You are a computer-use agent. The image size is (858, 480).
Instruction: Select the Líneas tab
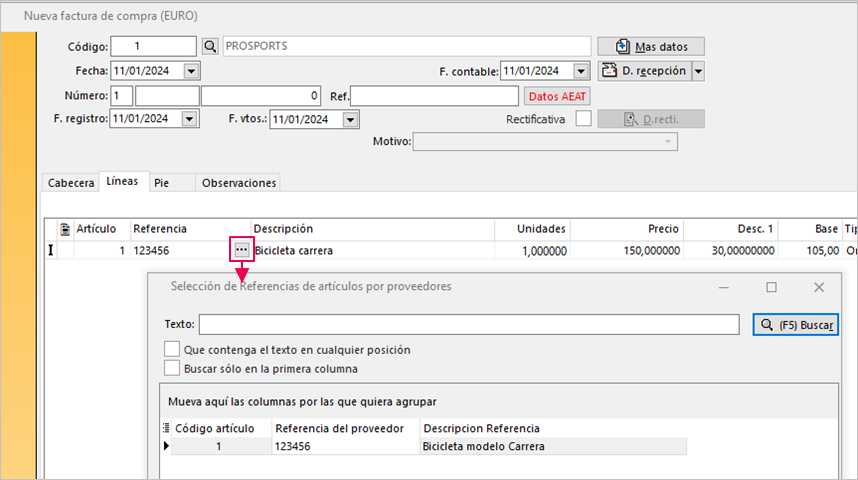tap(122, 181)
